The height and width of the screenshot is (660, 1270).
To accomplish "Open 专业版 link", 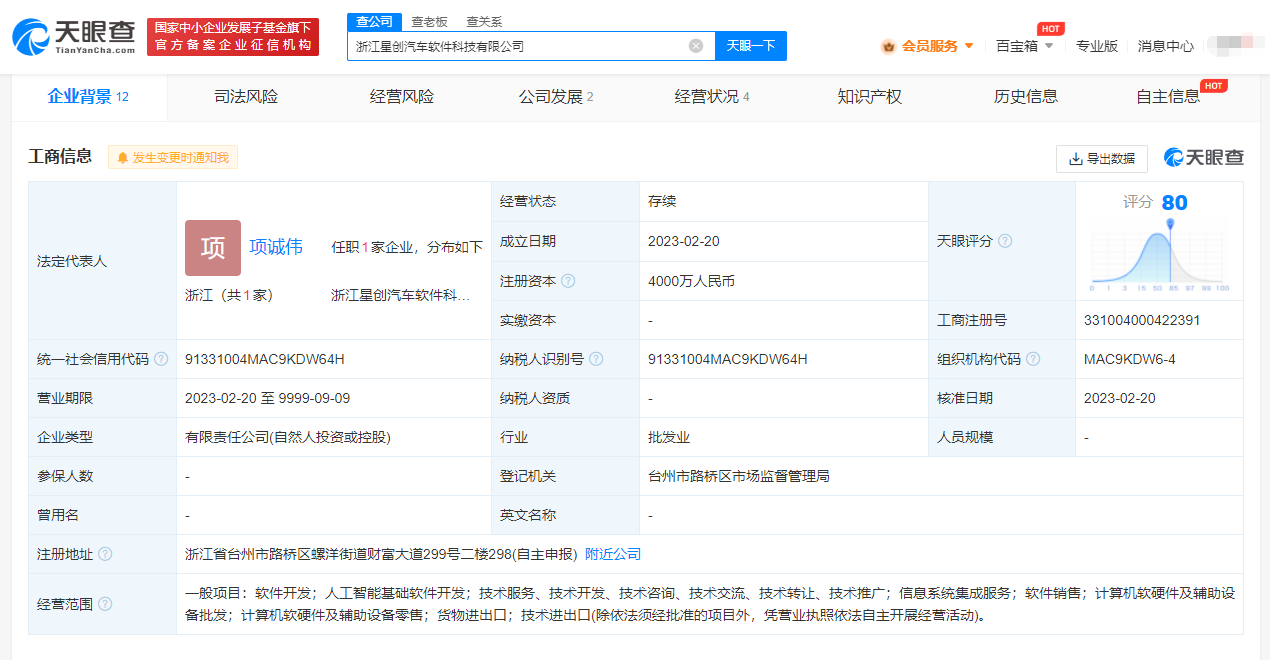I will (x=1096, y=46).
